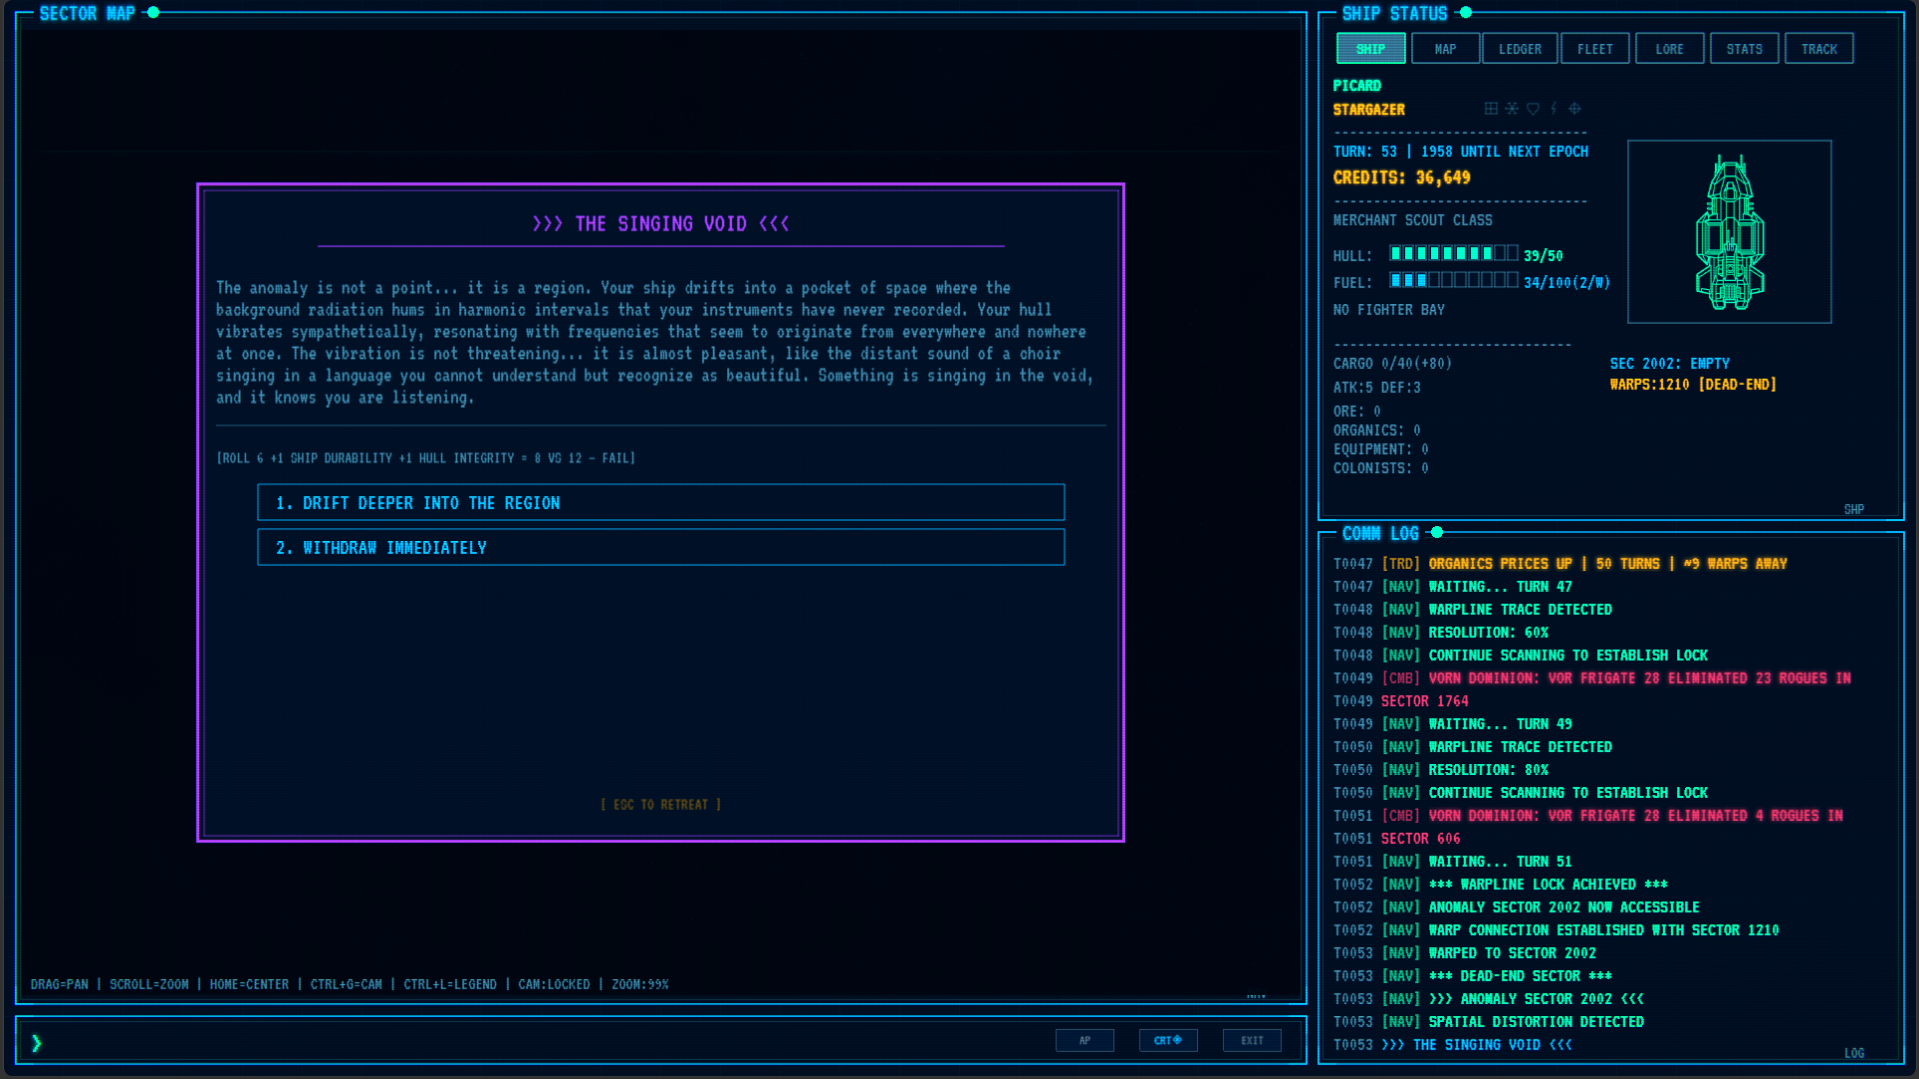Click the CTRL+L=LEGEND hint text
The image size is (1919, 1079).
[x=450, y=985]
